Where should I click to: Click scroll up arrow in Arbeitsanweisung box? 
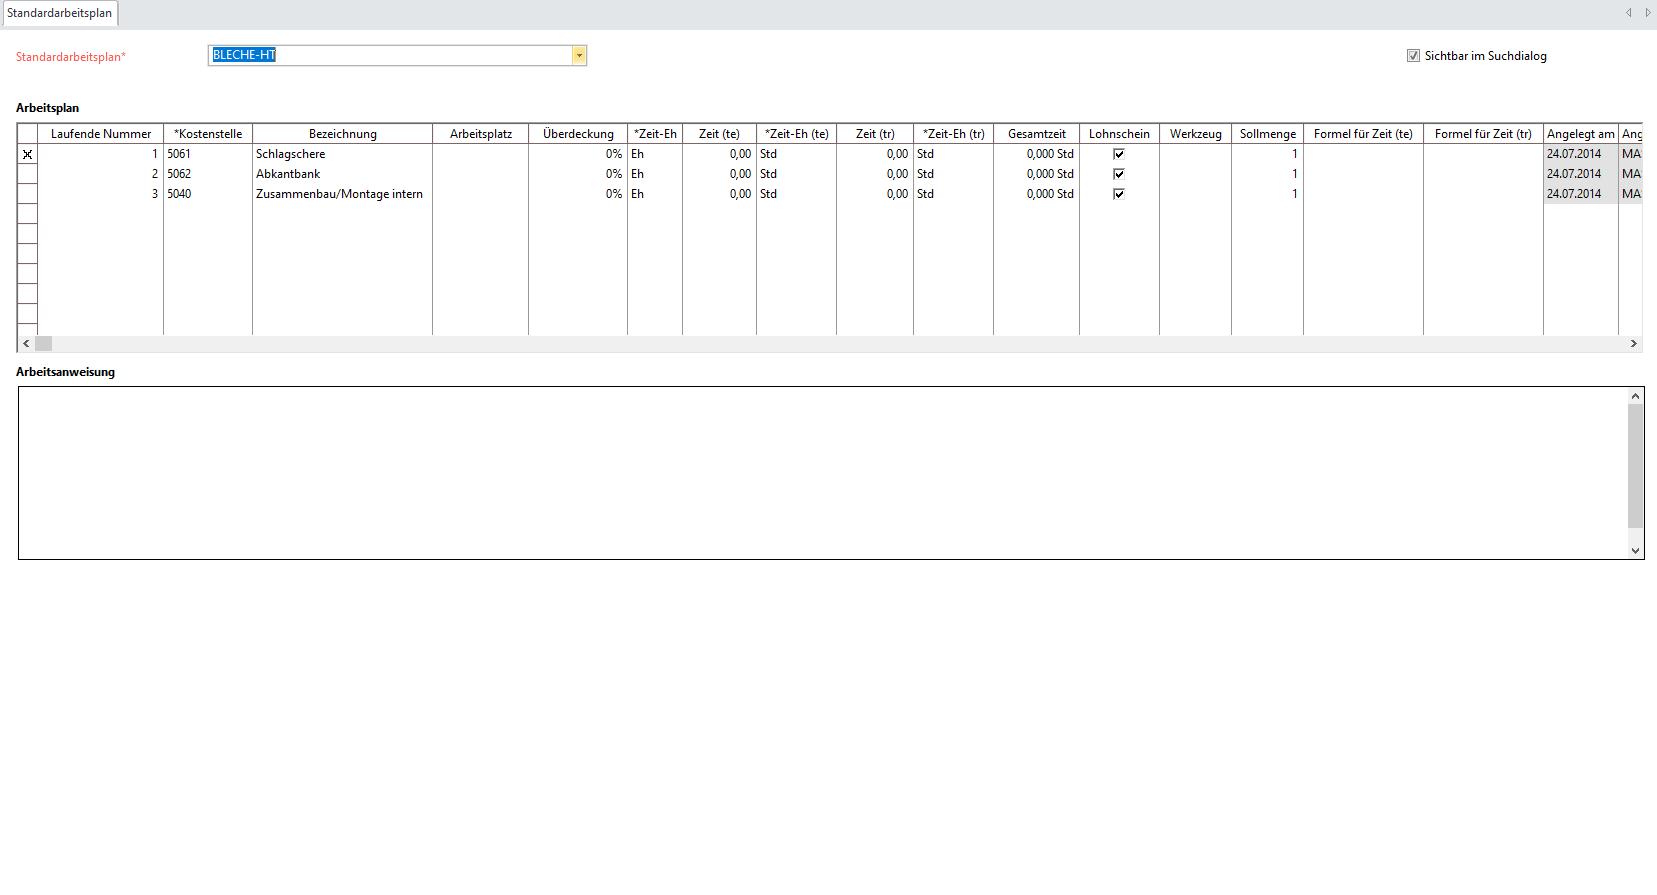click(x=1635, y=397)
